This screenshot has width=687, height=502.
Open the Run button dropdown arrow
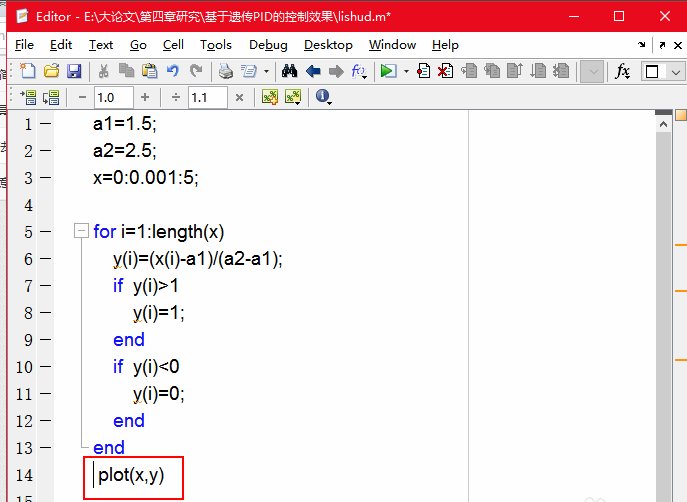pos(404,72)
